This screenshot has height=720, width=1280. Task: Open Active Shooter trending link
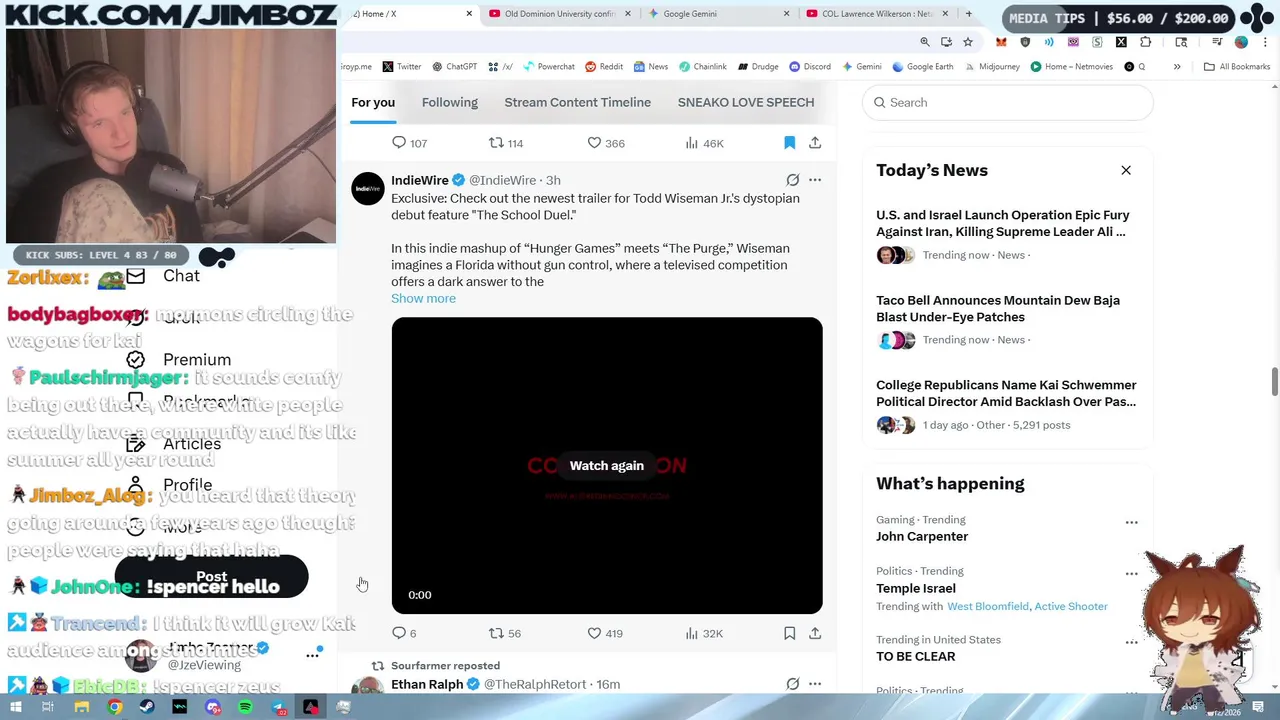tap(1071, 606)
